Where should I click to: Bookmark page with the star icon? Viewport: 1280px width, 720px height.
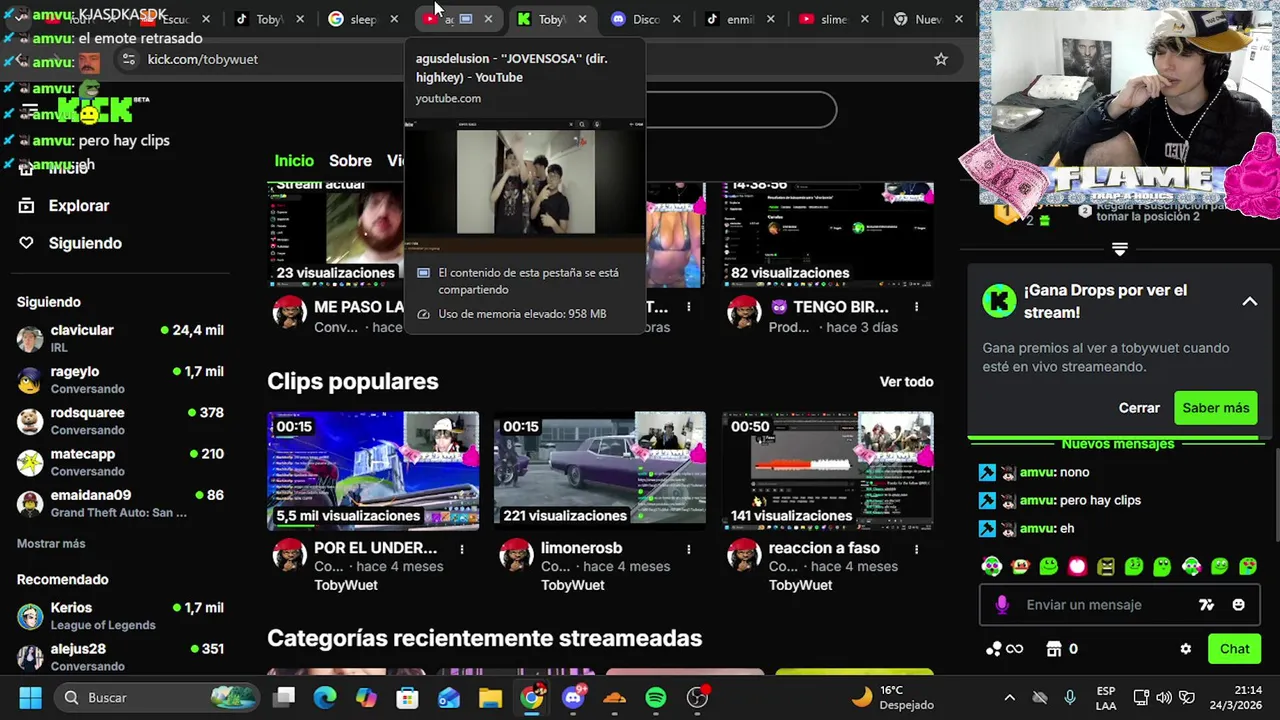click(940, 59)
